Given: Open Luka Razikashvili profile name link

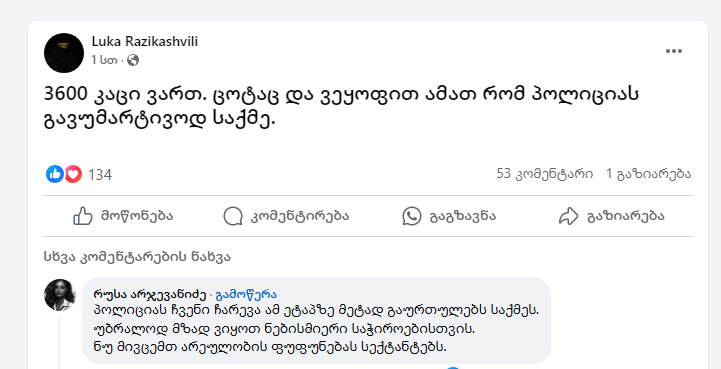Looking at the screenshot, I should pyautogui.click(x=145, y=42).
